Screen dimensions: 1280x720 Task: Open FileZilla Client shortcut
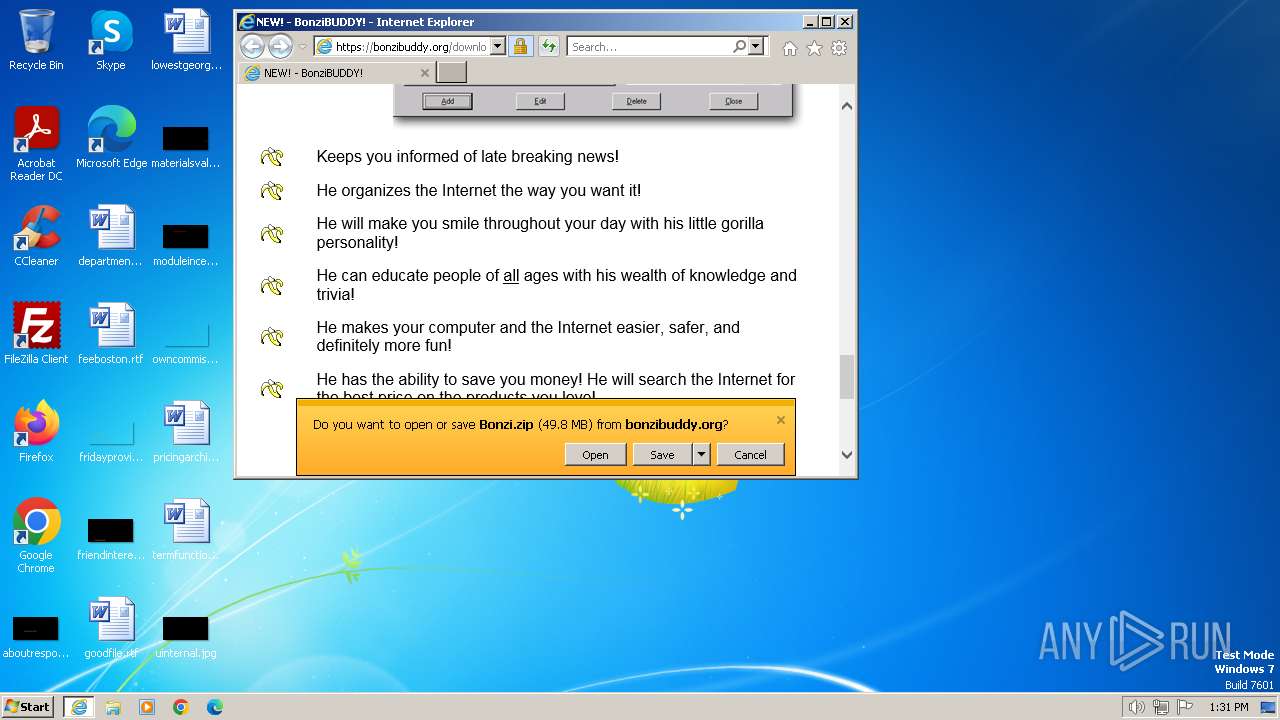36,334
